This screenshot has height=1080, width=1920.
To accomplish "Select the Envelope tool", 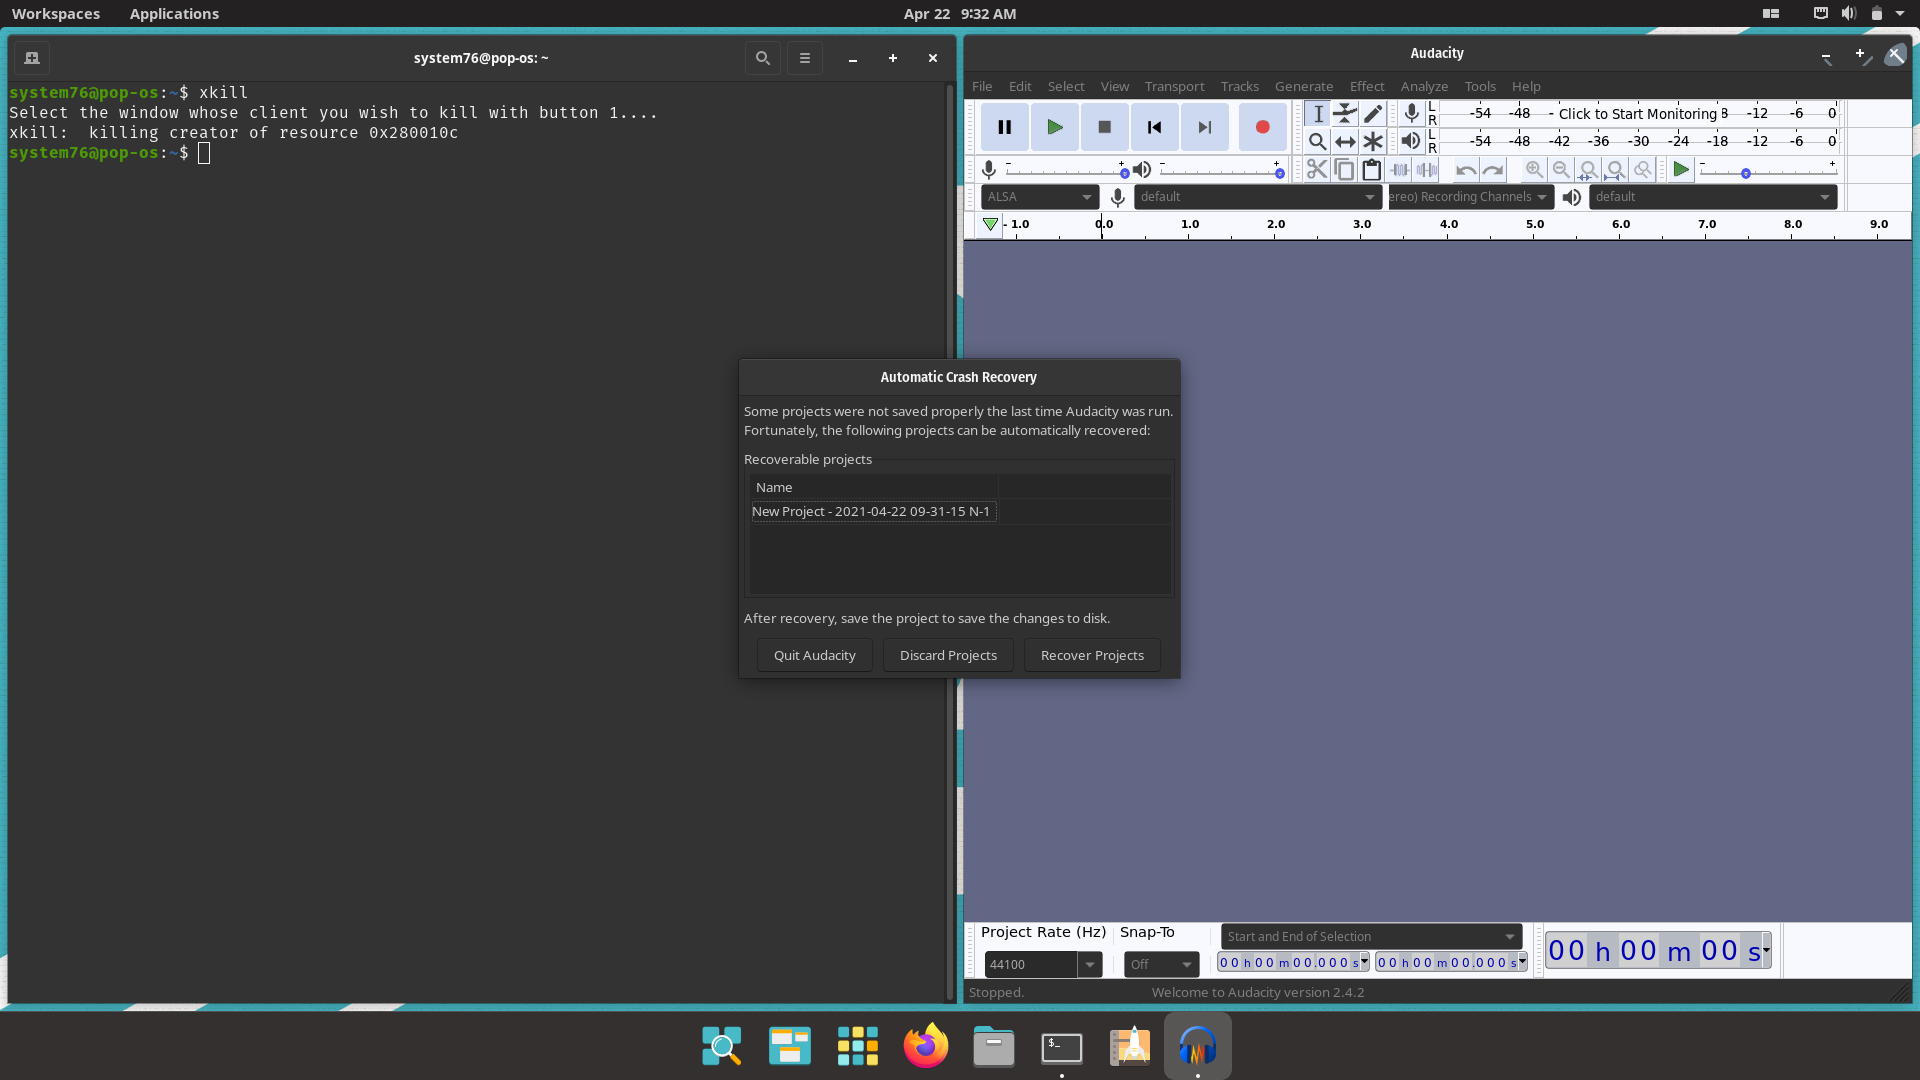I will tap(1344, 113).
